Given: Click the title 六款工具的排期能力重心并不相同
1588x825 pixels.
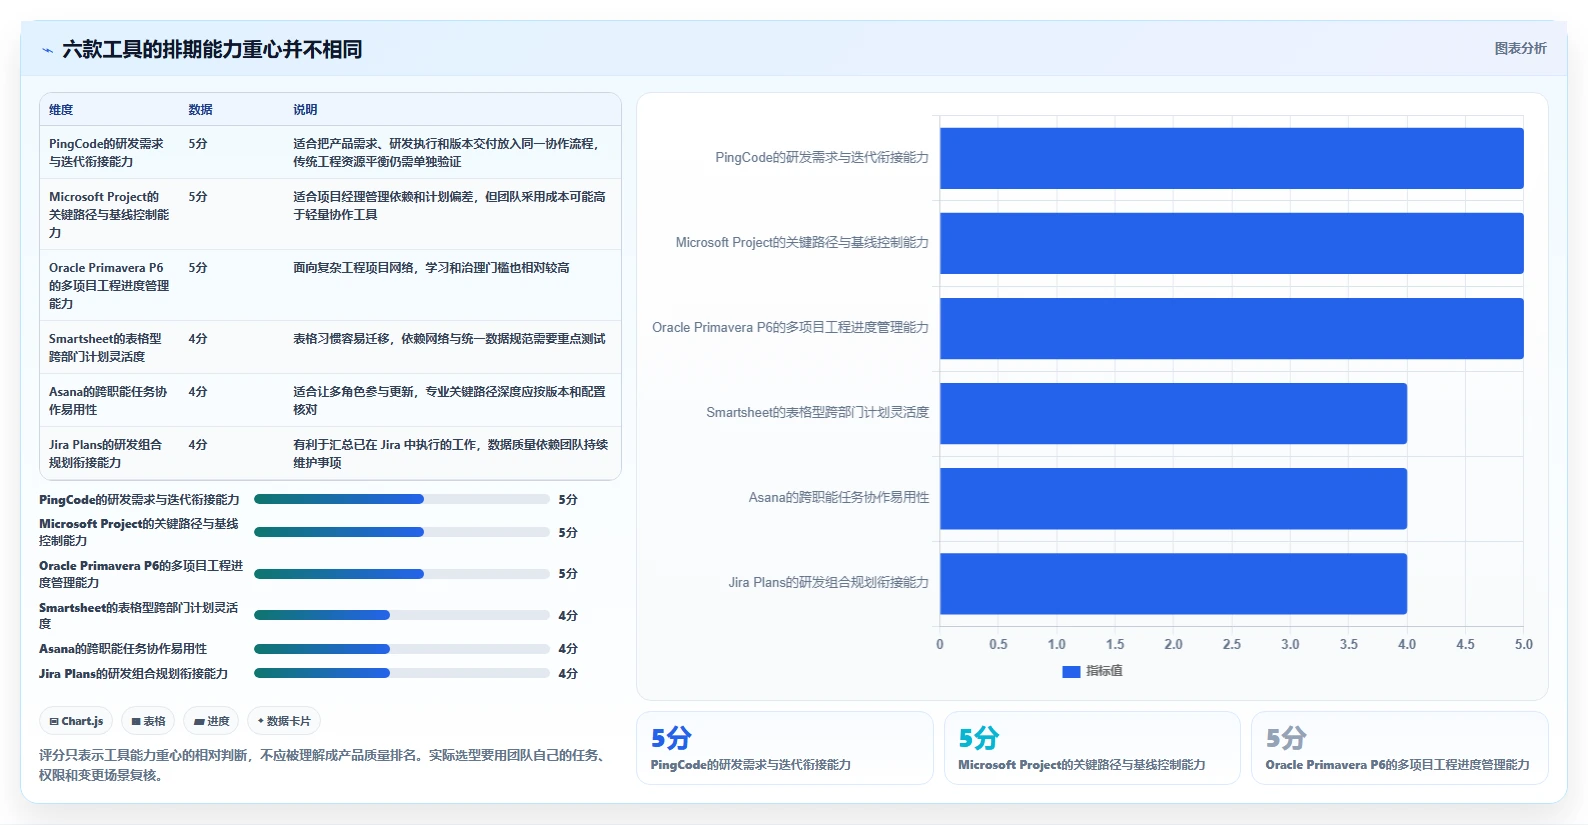Looking at the screenshot, I should point(212,49).
